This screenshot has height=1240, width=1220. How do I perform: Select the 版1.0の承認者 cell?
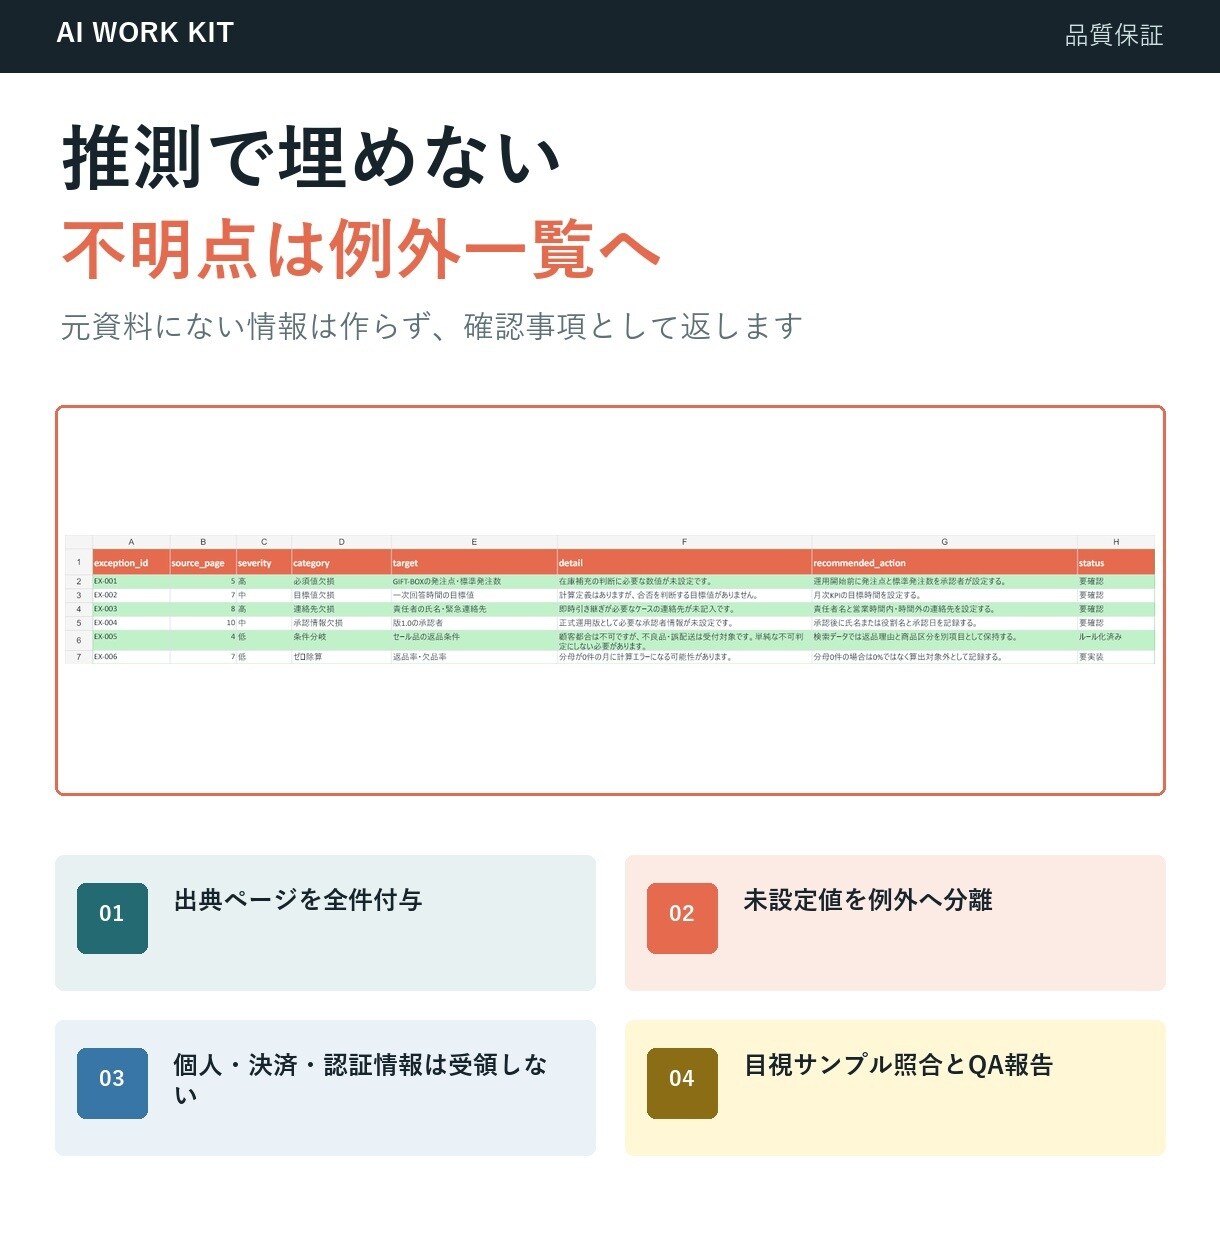tap(474, 623)
